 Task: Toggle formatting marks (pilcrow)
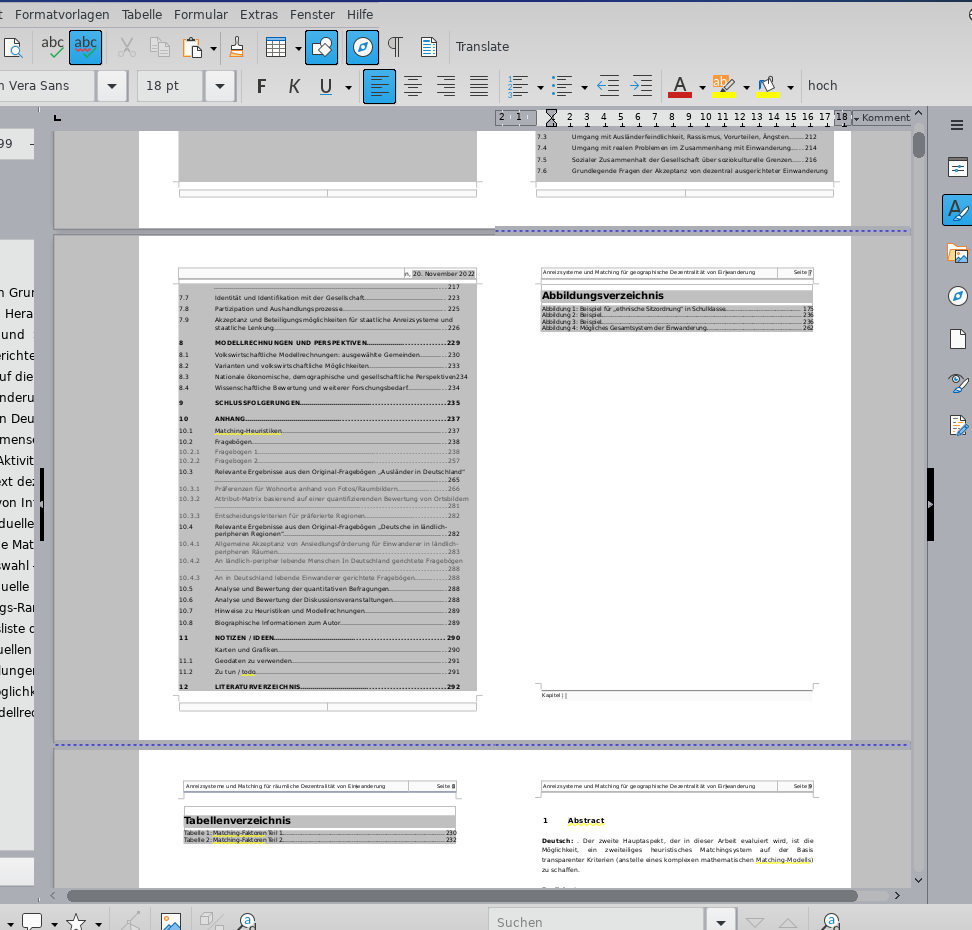[395, 48]
